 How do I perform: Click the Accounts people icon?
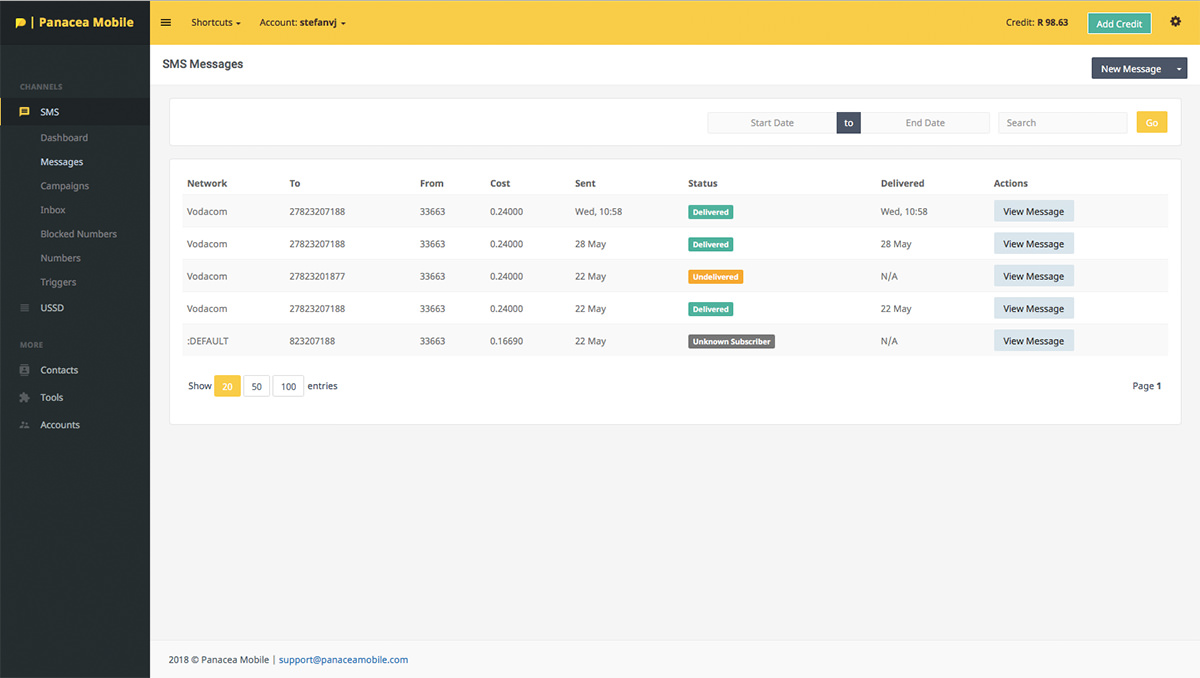[25, 425]
